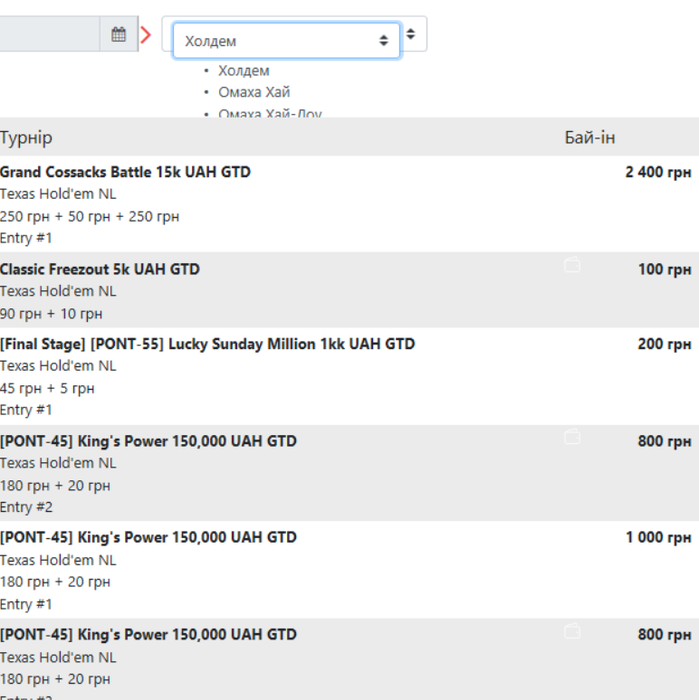Choose Омаха Хай from the list
Viewport: 699px width, 700px height.
pyautogui.click(x=254, y=92)
